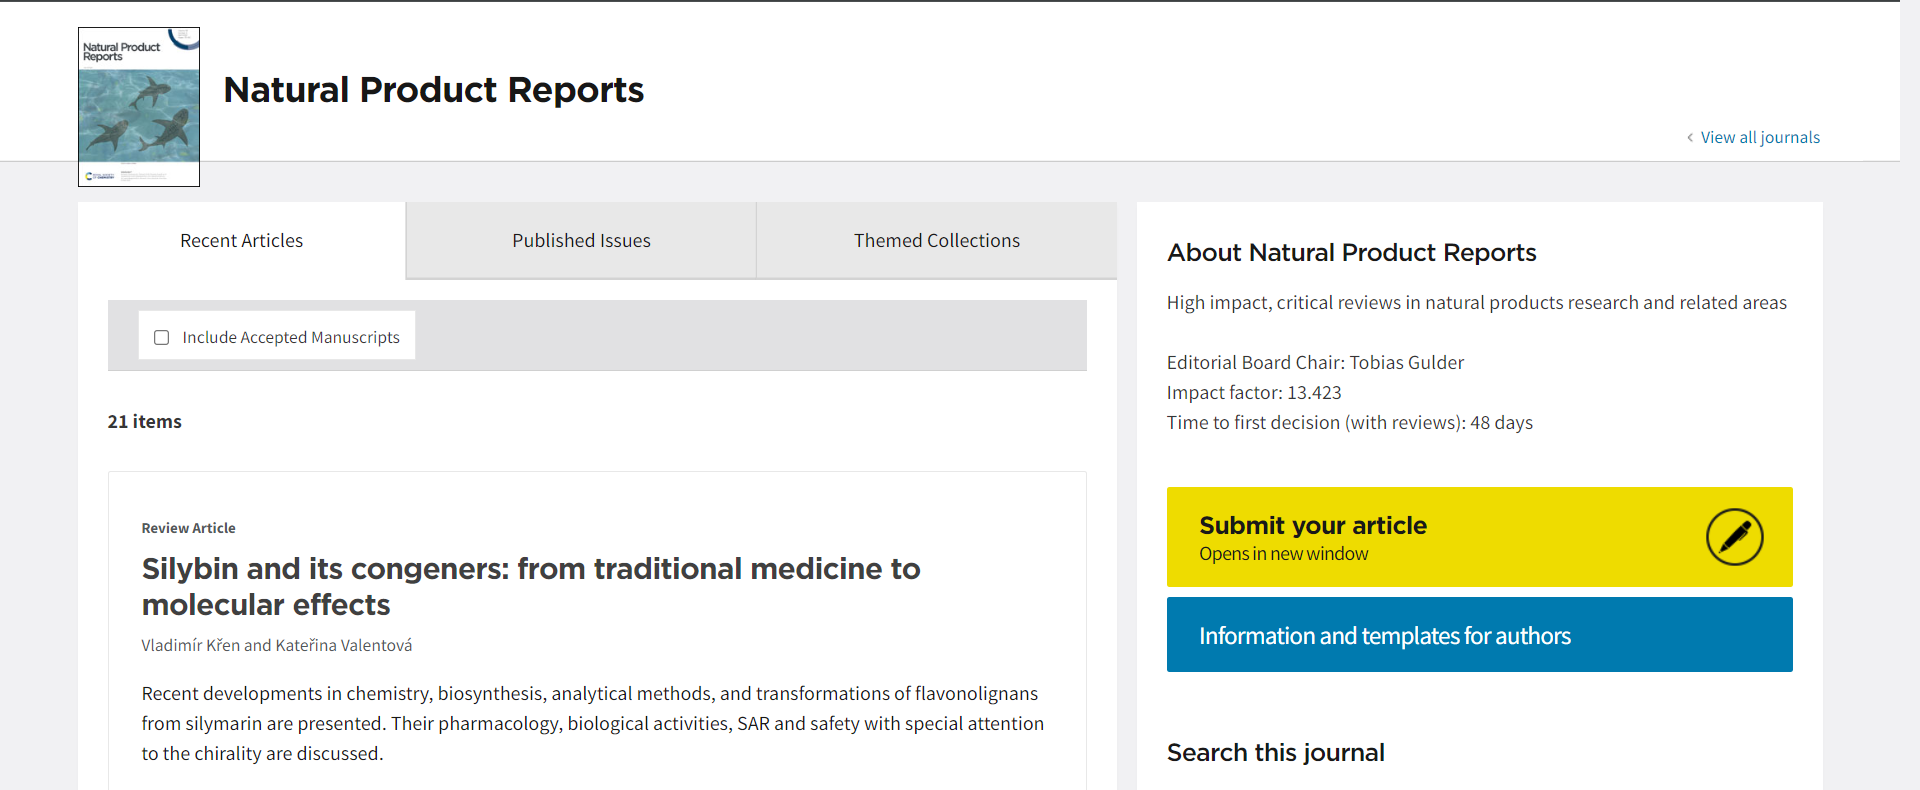Viewport: 1920px width, 790px height.
Task: Click the Submit your article button
Action: point(1479,537)
